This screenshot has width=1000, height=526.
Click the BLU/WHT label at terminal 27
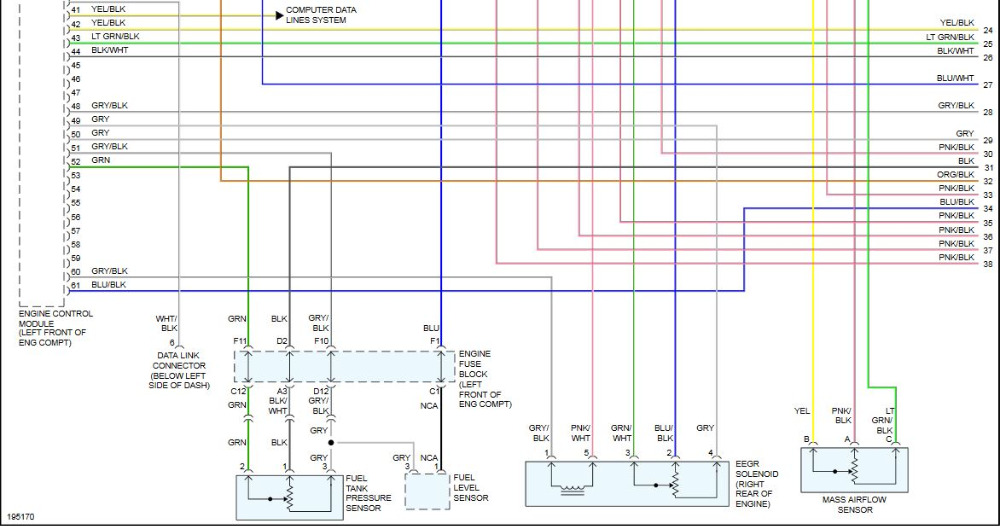click(x=955, y=78)
